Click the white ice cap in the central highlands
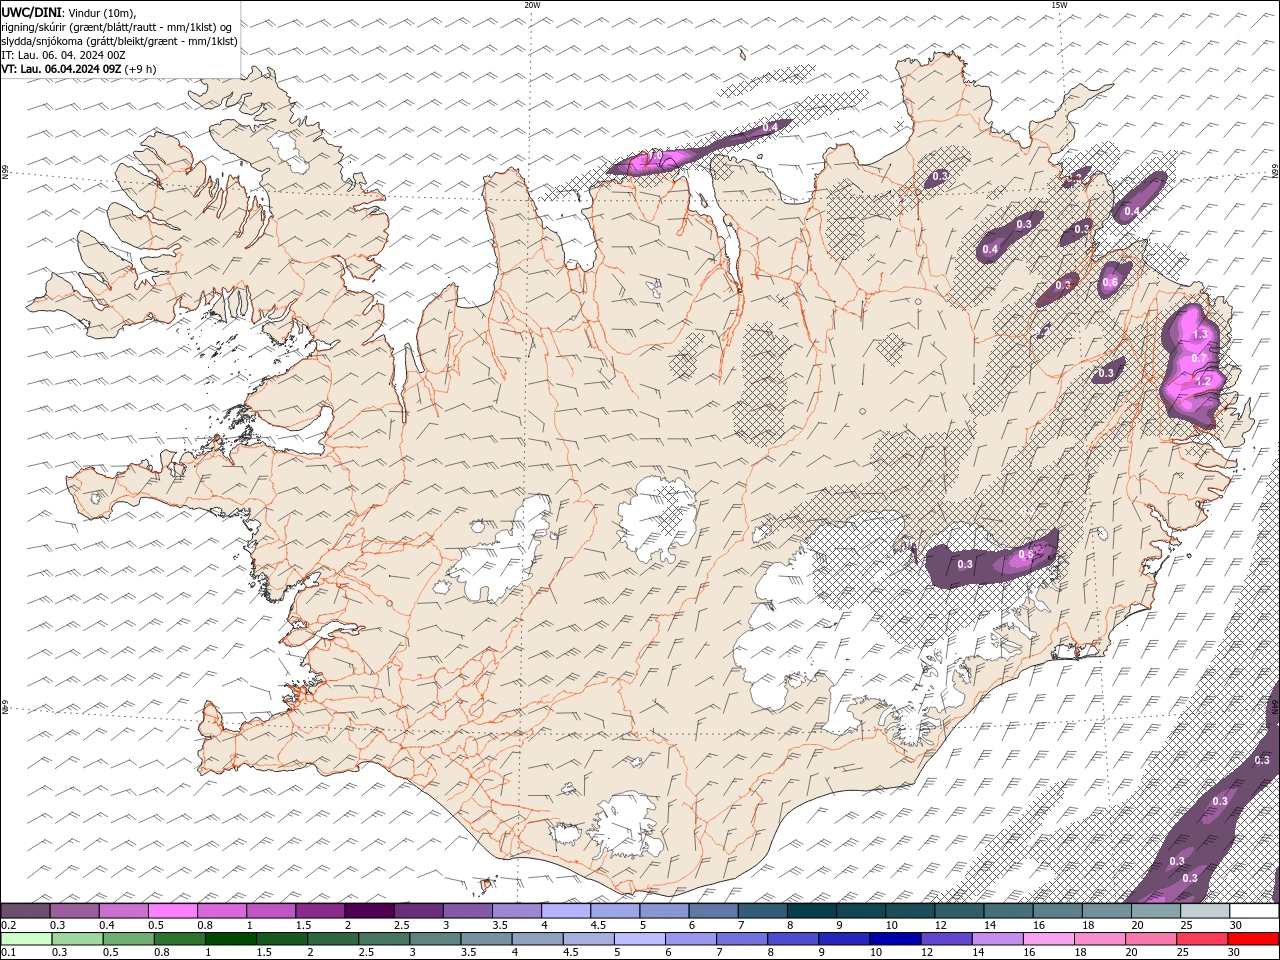The width and height of the screenshot is (1280, 960). [x=658, y=518]
